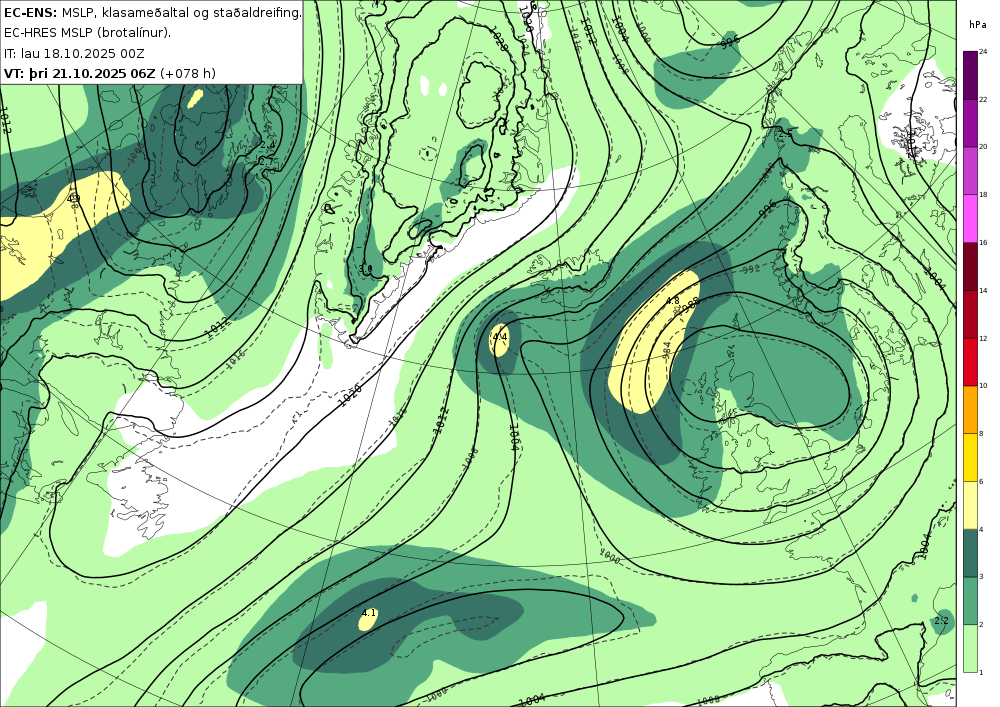
Task: Click the golden yellow 6–8 legend swatch
Action: click(970, 458)
